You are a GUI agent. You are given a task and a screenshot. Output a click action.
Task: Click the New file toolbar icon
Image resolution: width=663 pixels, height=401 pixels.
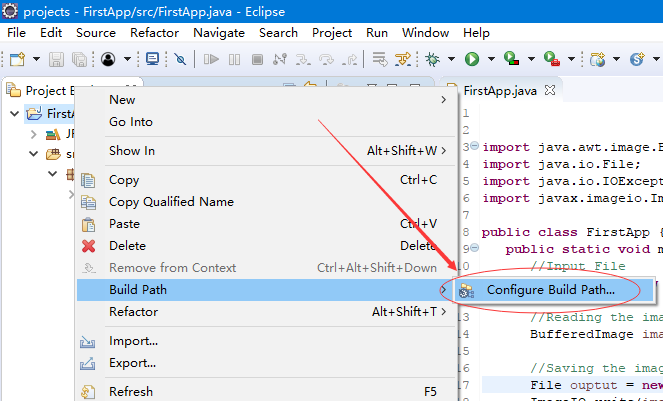(17, 60)
